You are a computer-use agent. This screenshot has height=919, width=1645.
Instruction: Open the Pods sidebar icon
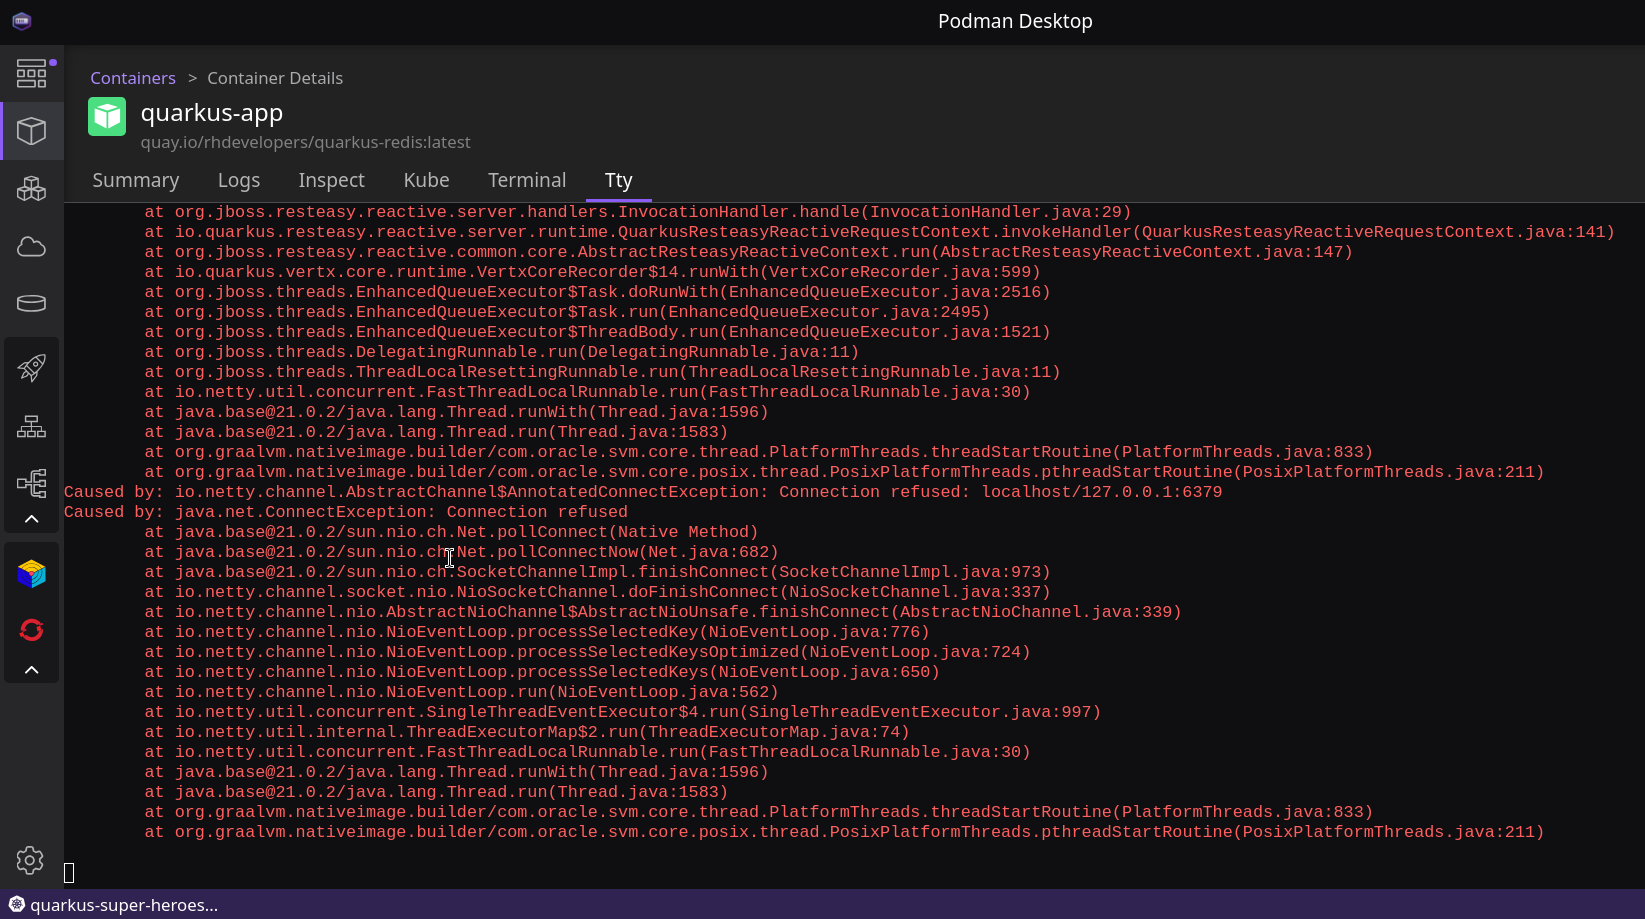[x=31, y=188]
